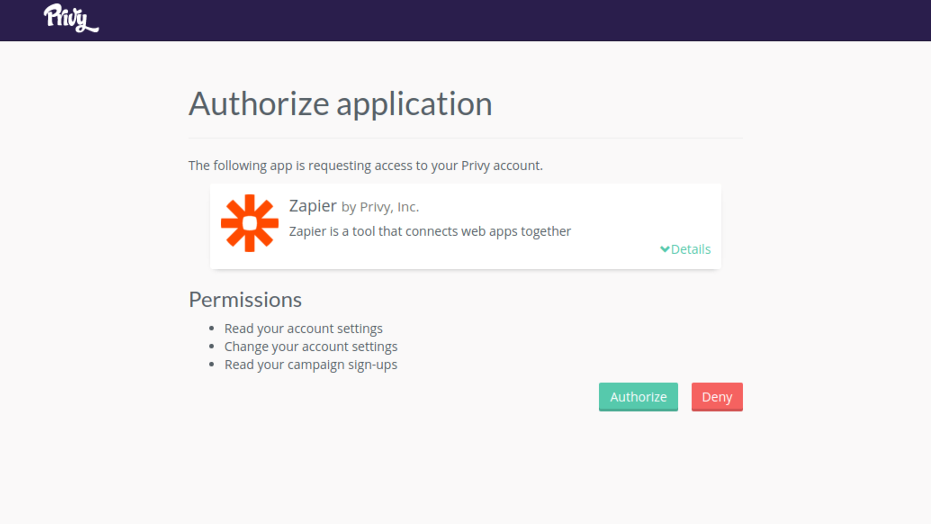The width and height of the screenshot is (931, 524).
Task: Select "Change your account settings" permission
Action: [x=311, y=347]
